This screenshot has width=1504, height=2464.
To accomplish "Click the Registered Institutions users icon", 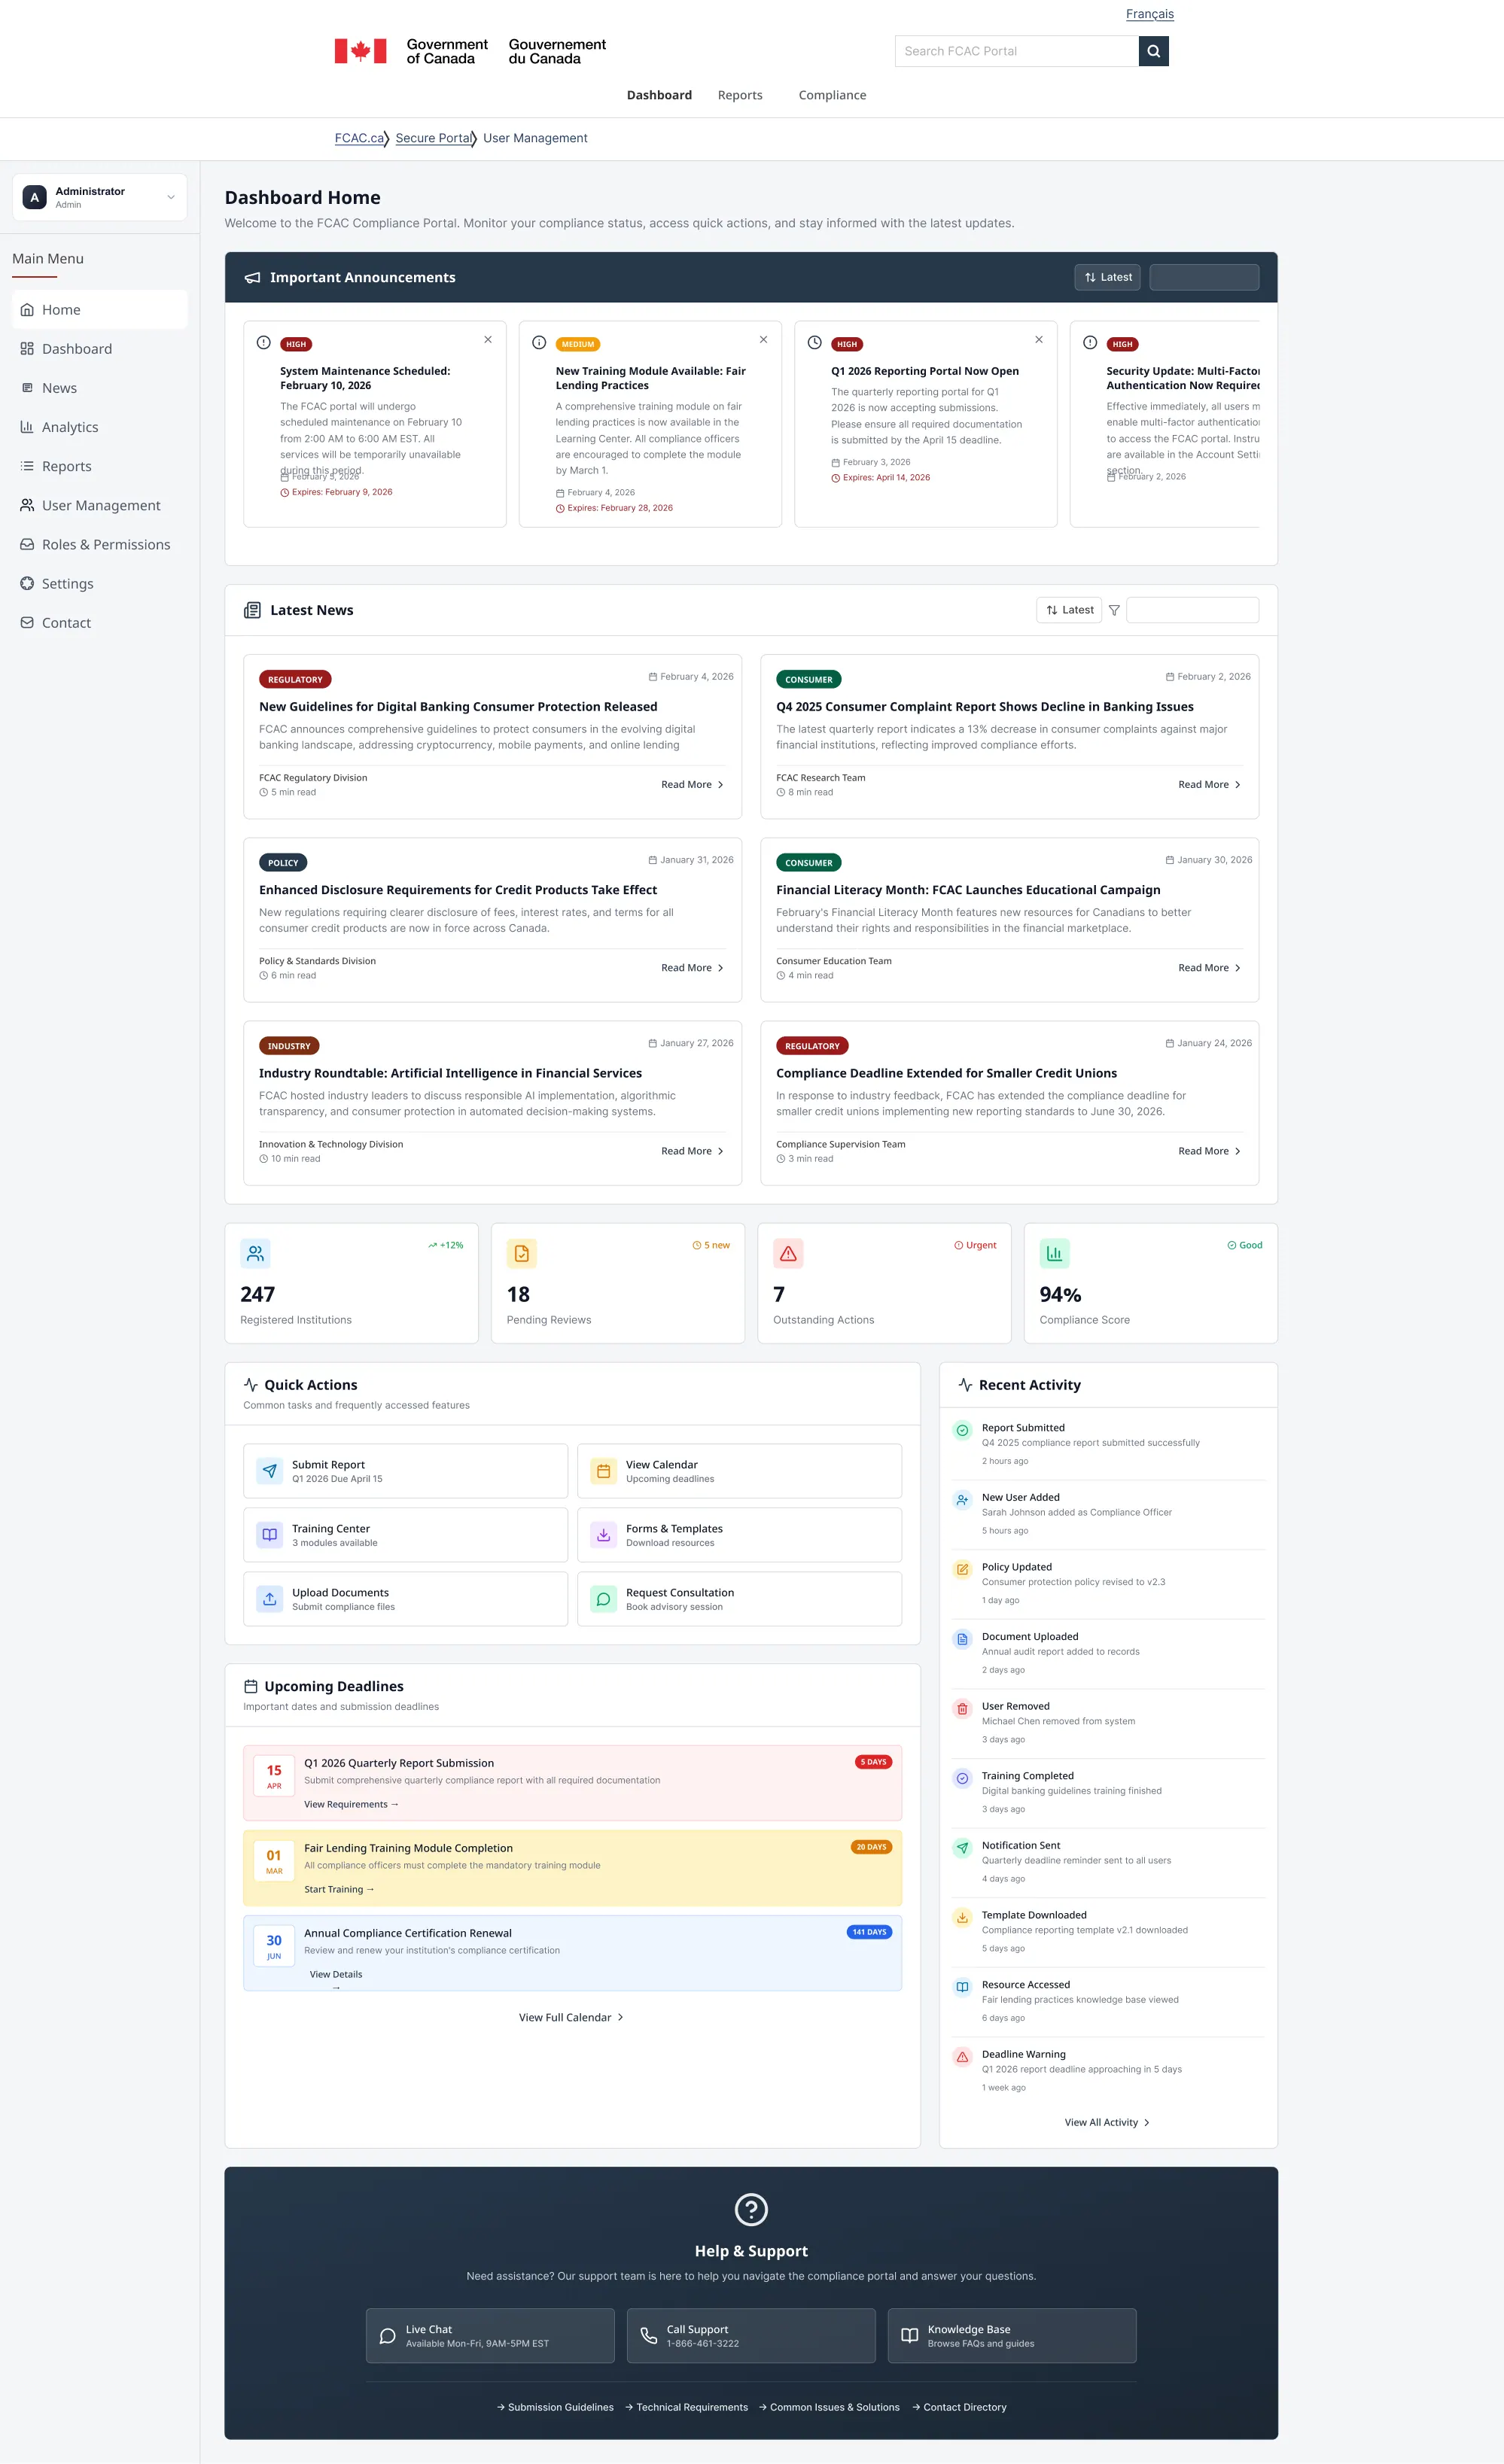I will tap(256, 1253).
